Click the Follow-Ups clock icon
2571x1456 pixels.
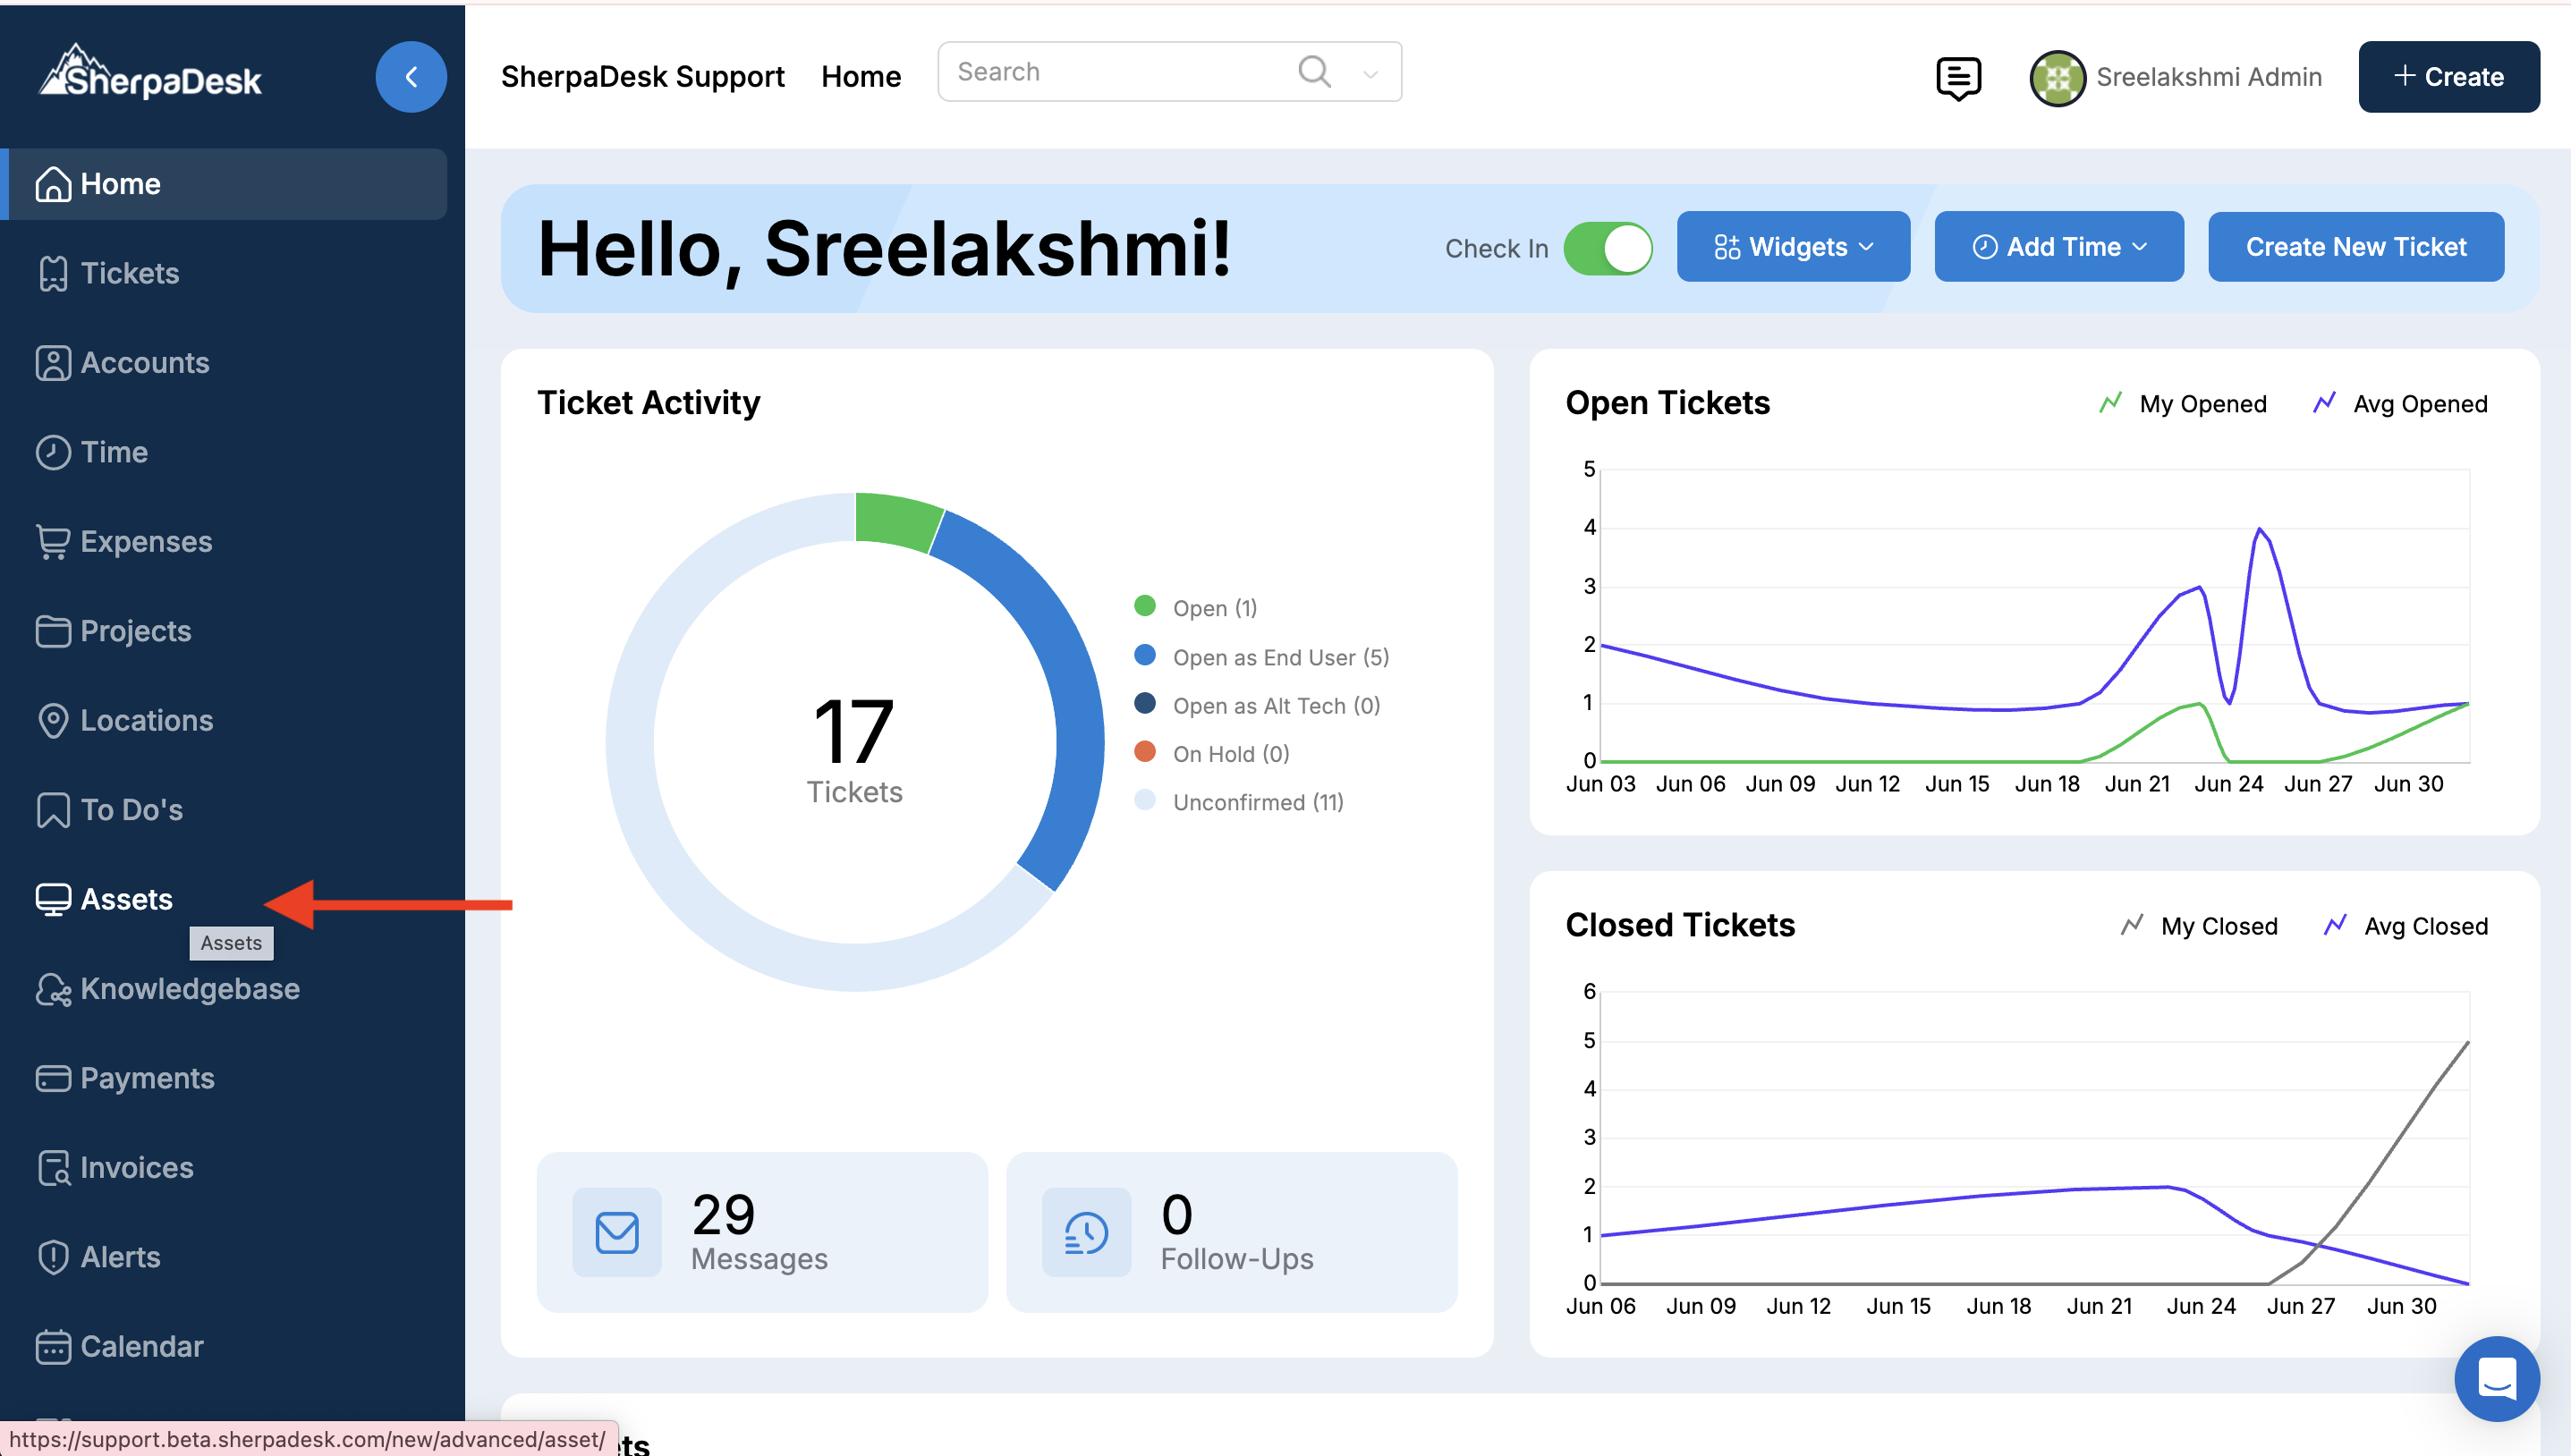(1086, 1232)
